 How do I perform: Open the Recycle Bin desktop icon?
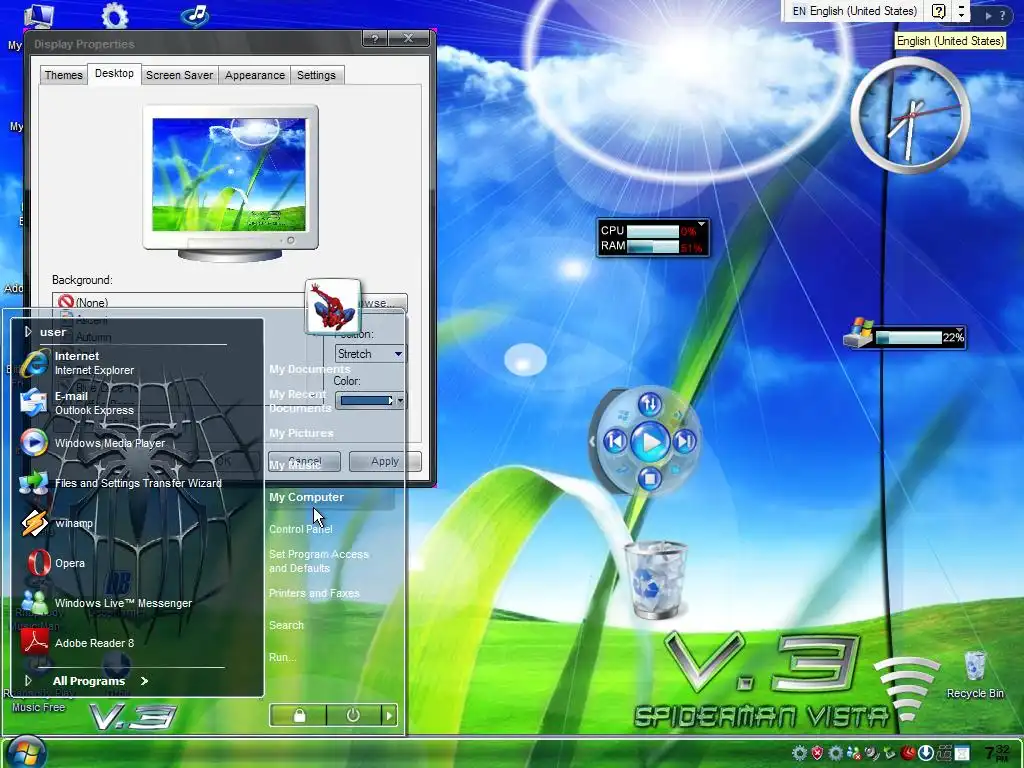pyautogui.click(x=974, y=674)
